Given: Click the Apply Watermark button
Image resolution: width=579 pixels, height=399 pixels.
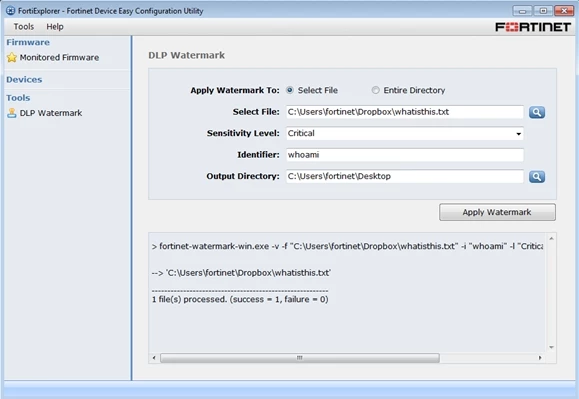Looking at the screenshot, I should coord(497,212).
